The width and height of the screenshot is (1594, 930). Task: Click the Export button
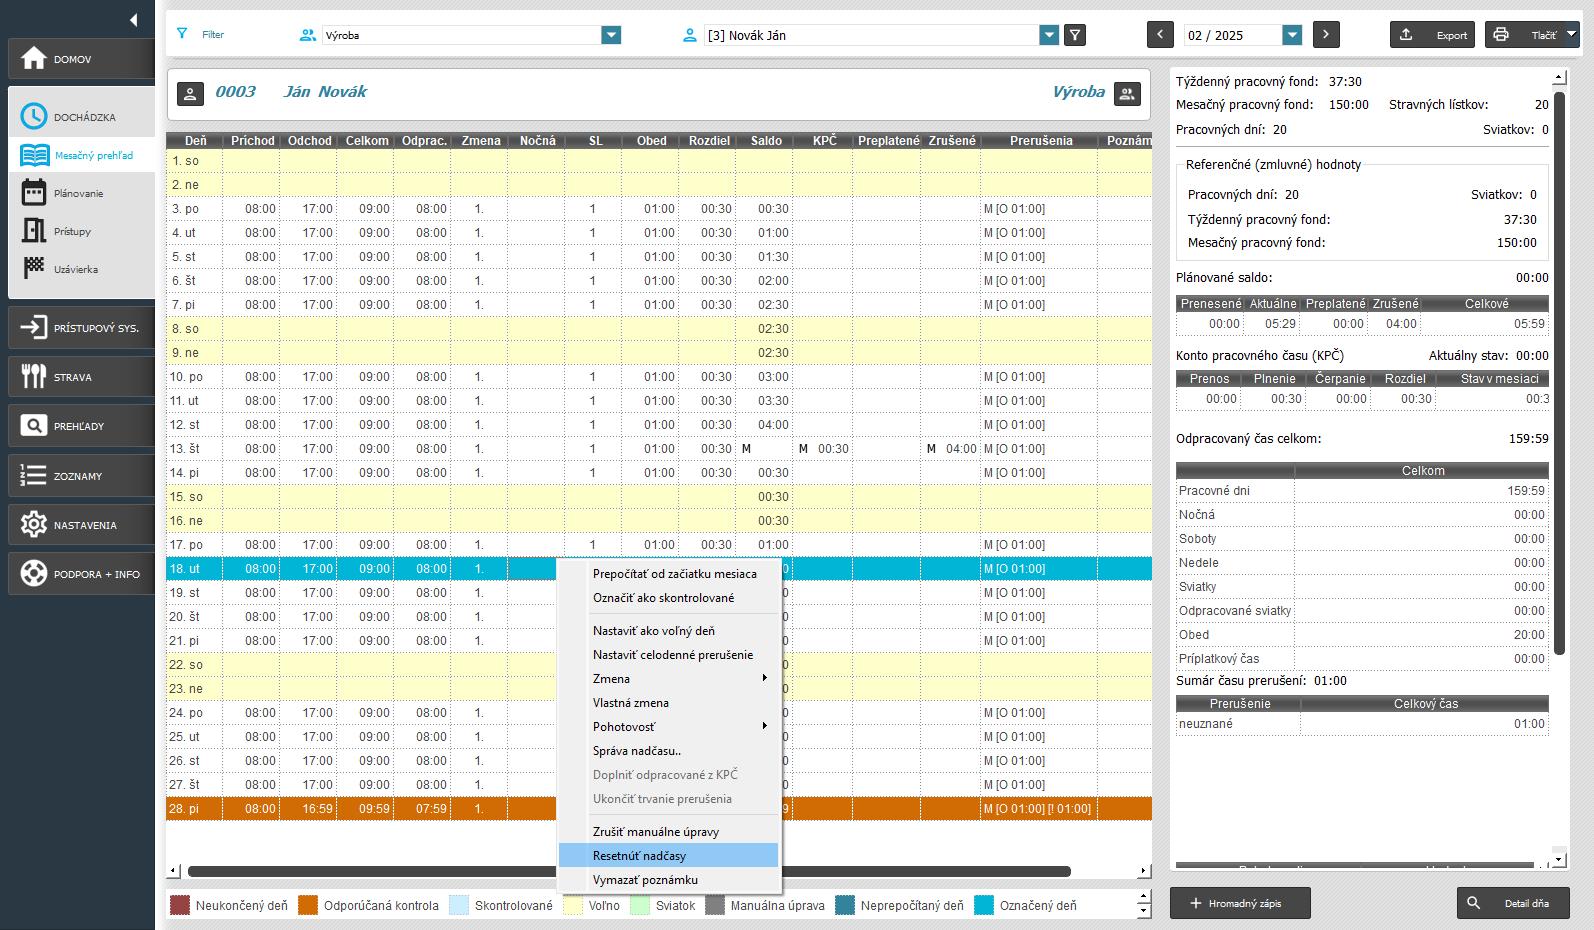[1433, 35]
